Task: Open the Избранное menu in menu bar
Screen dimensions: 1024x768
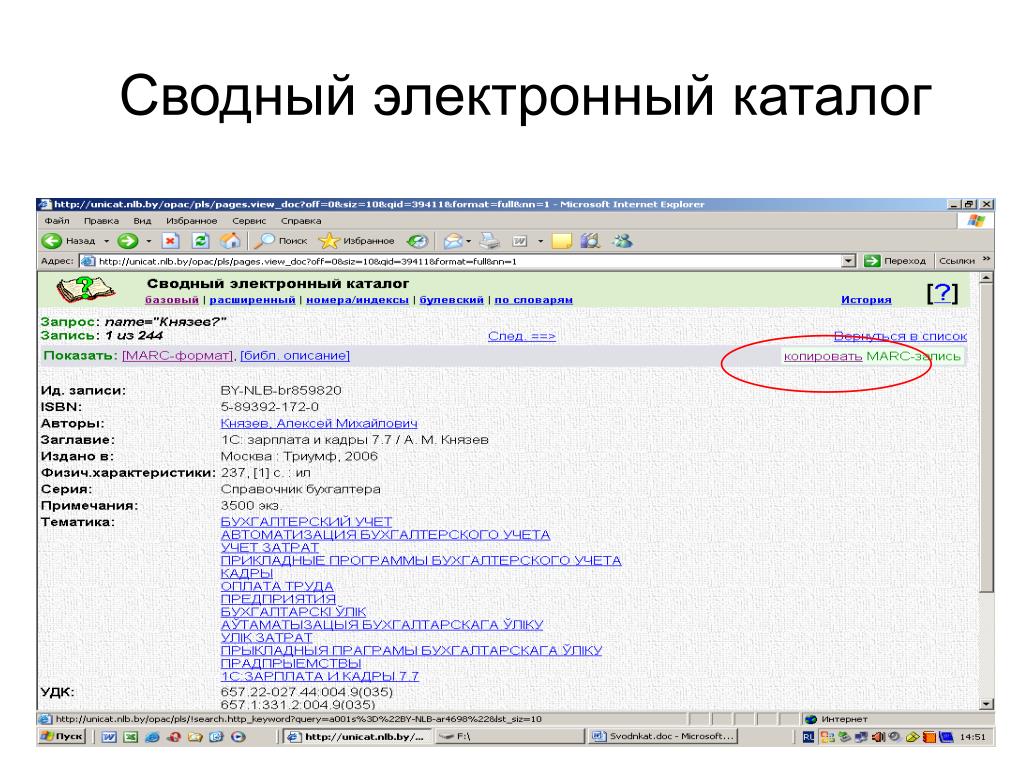Action: coord(191,221)
